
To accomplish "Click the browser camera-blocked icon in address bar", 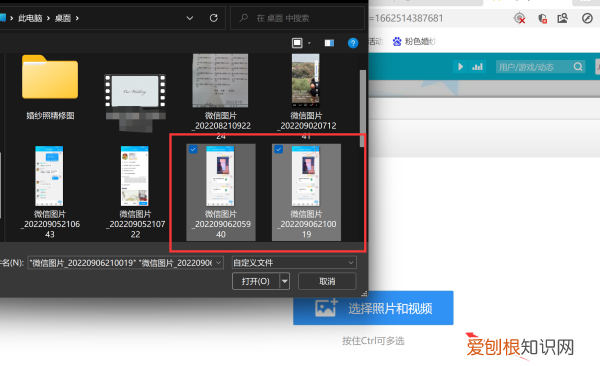I will 519,18.
